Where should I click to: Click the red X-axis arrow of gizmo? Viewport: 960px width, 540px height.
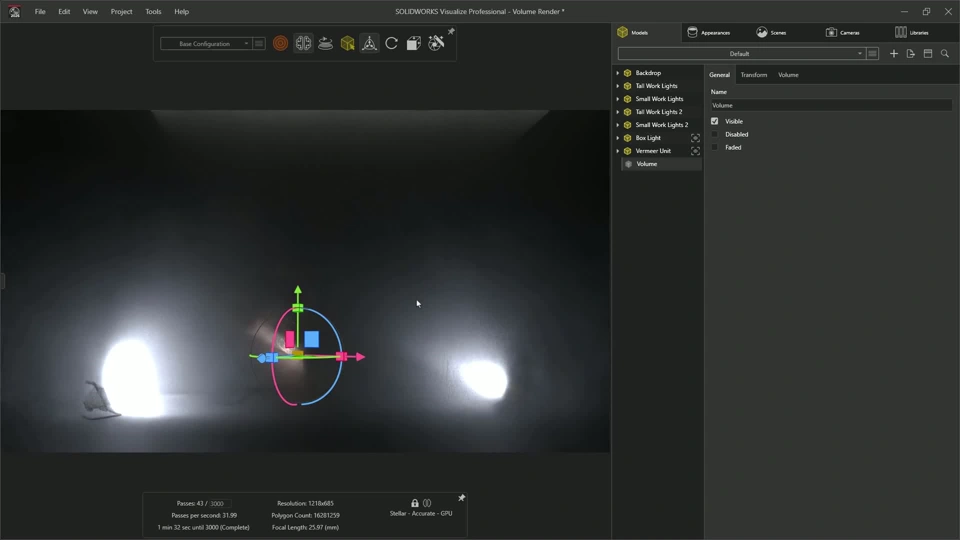(359, 356)
